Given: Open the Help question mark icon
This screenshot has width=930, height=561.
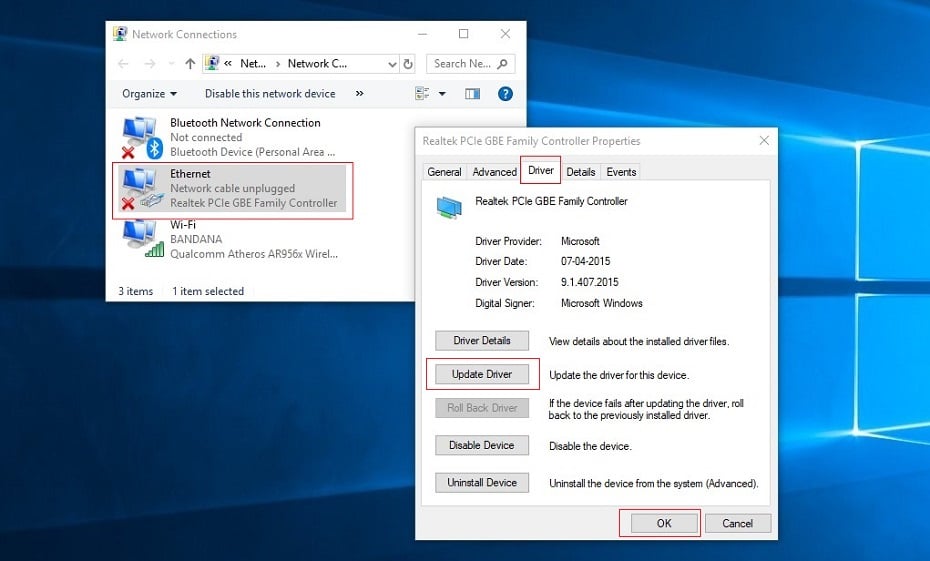Looking at the screenshot, I should 505,94.
